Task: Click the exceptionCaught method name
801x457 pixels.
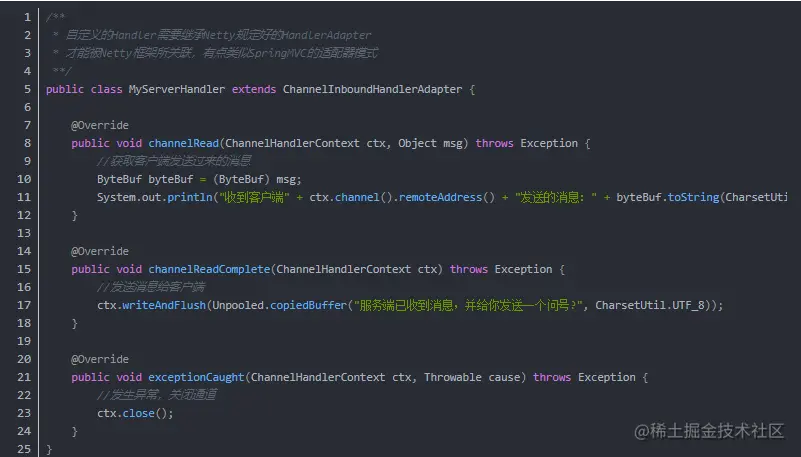Action: pos(196,377)
